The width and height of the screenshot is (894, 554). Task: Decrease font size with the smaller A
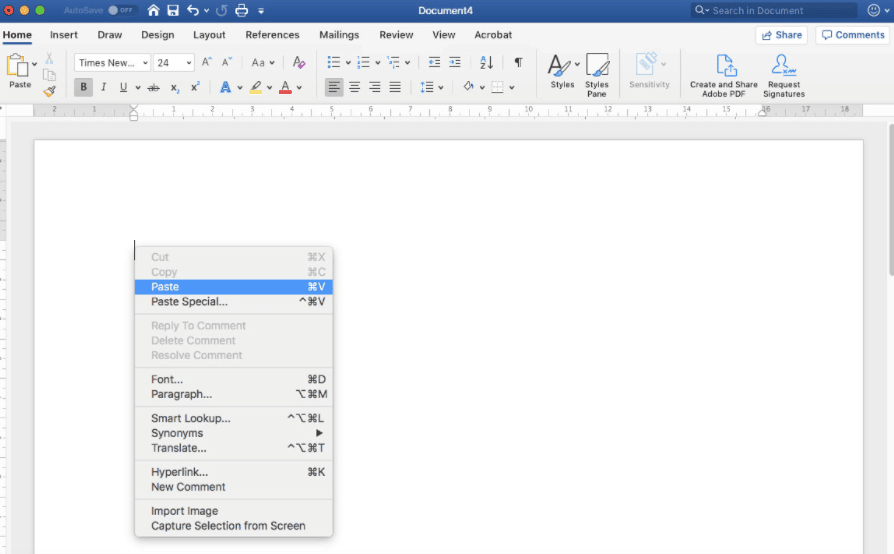pos(226,62)
